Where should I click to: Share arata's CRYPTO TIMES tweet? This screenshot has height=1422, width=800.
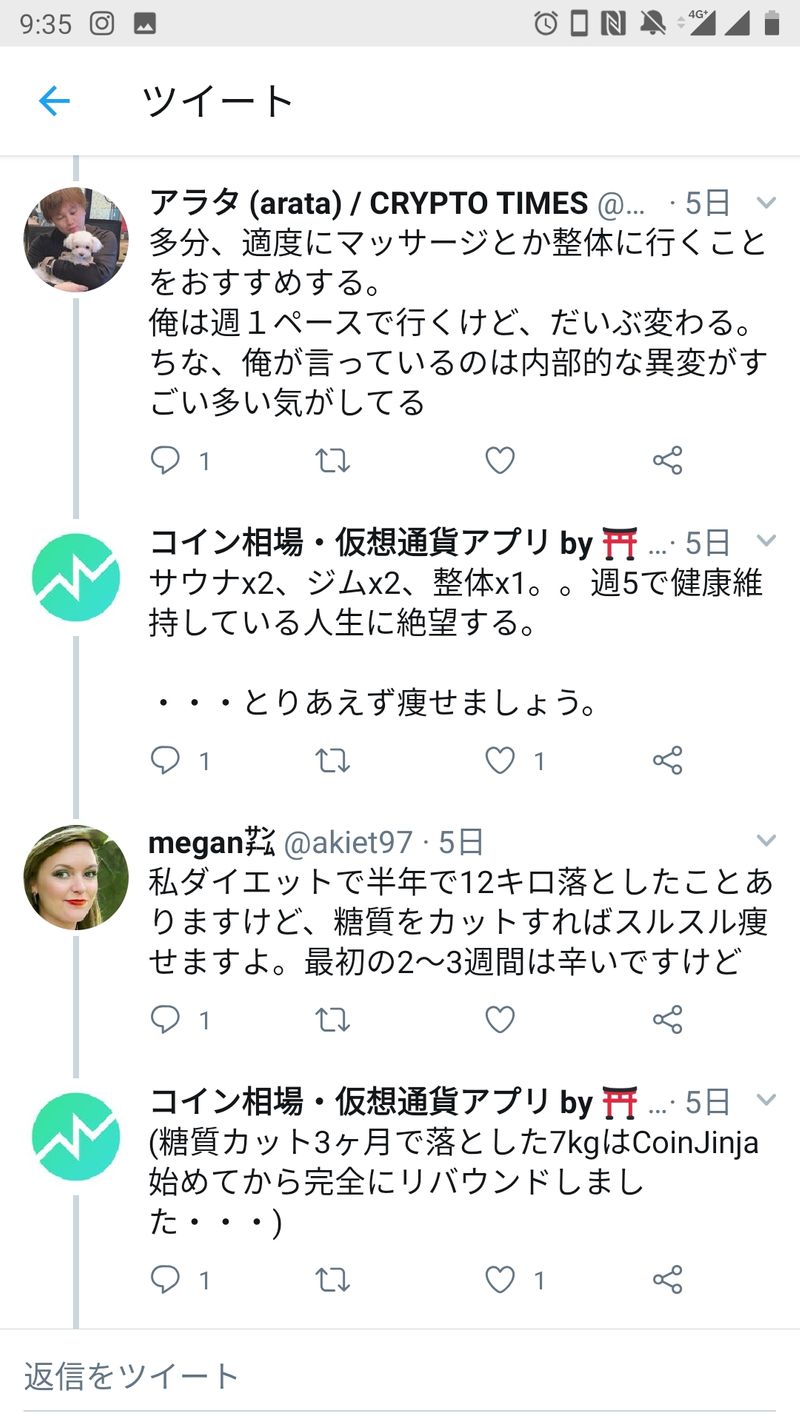(667, 460)
